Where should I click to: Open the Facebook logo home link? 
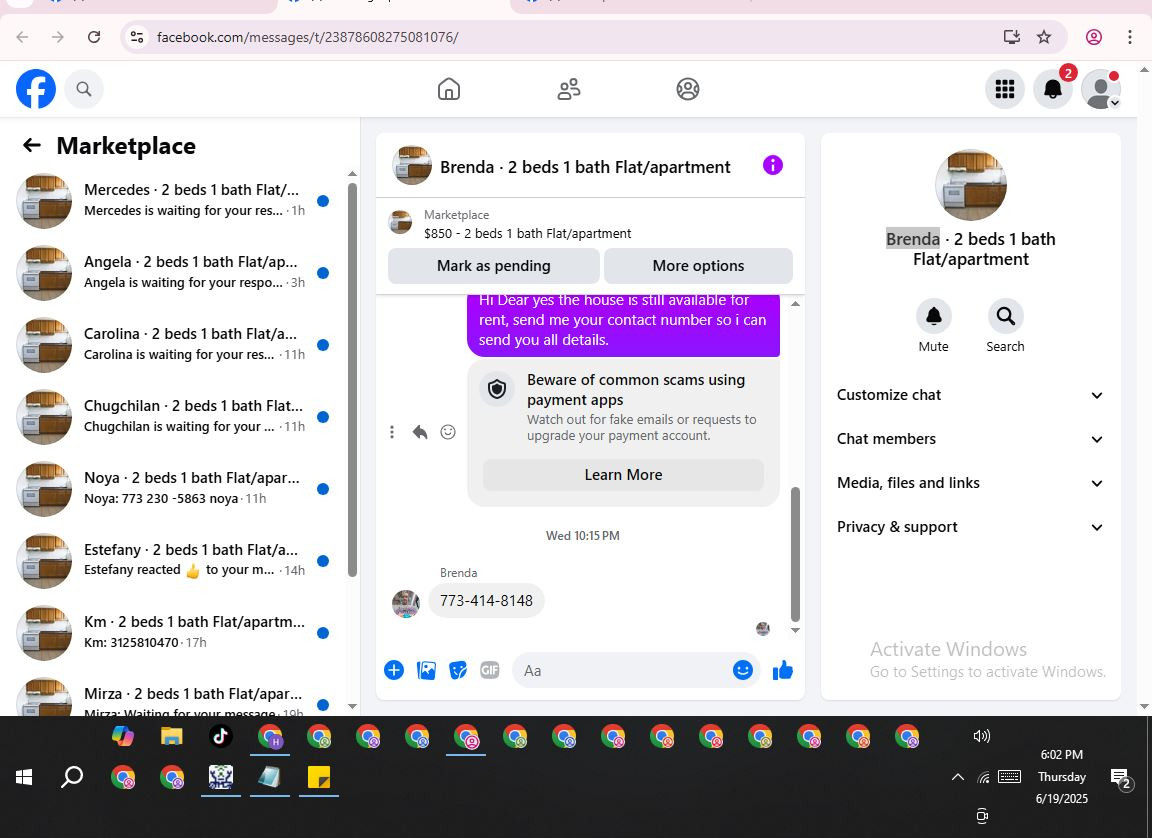36,89
